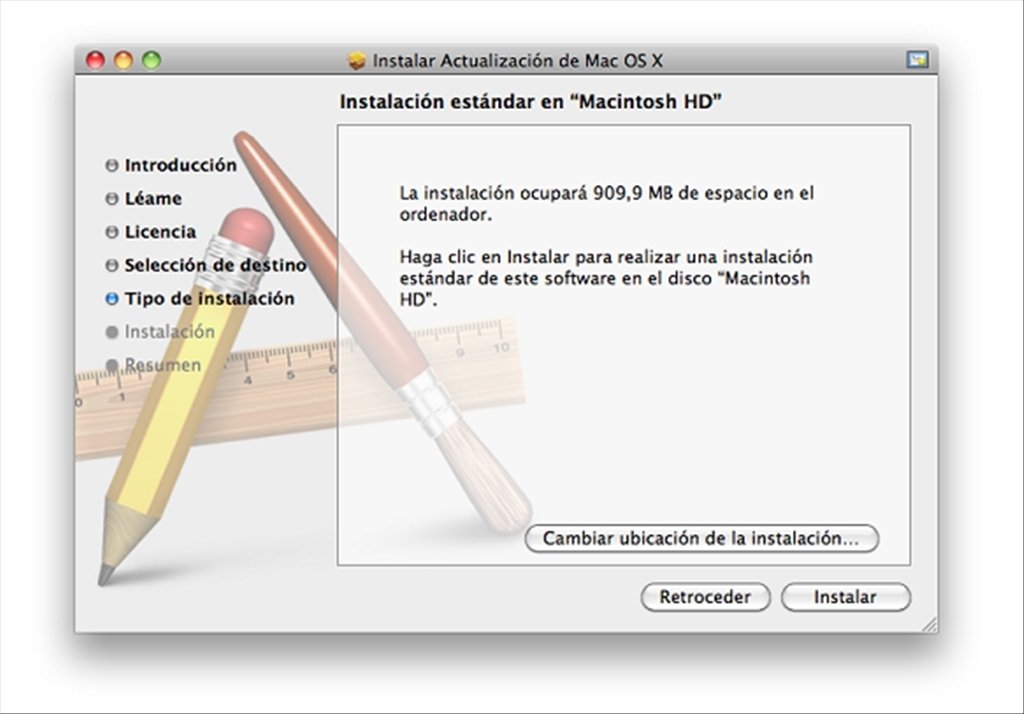This screenshot has width=1024, height=714.
Task: Click the gray Resumen bullet
Action: [112, 365]
